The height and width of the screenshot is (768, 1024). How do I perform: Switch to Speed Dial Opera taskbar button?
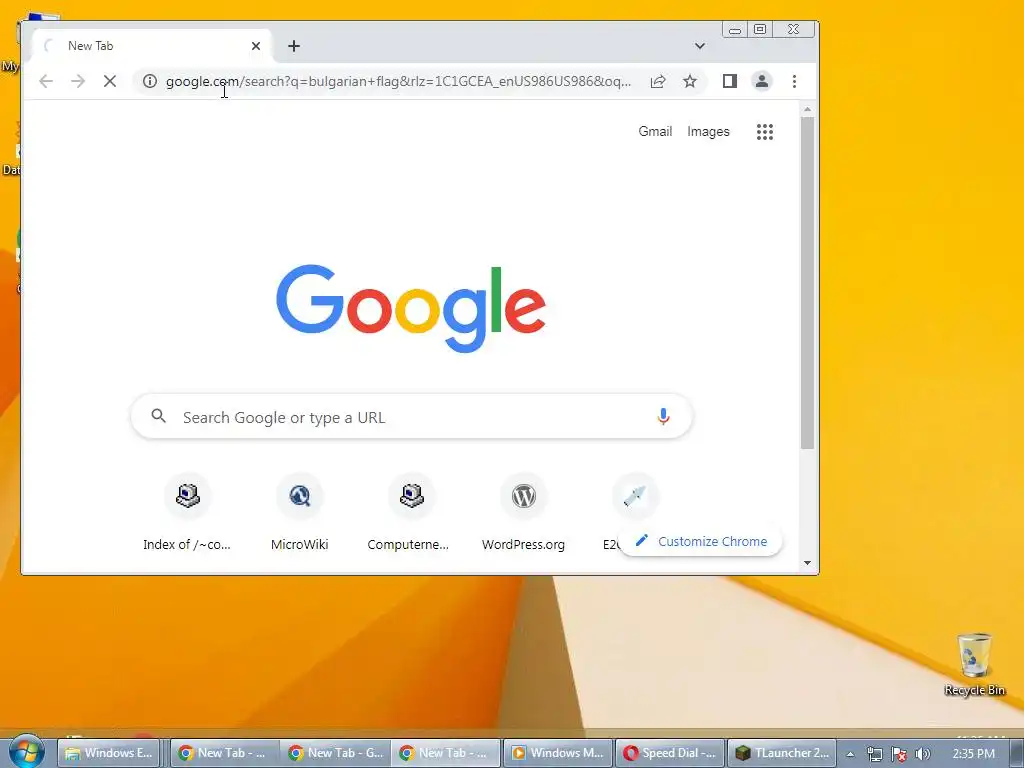click(669, 753)
